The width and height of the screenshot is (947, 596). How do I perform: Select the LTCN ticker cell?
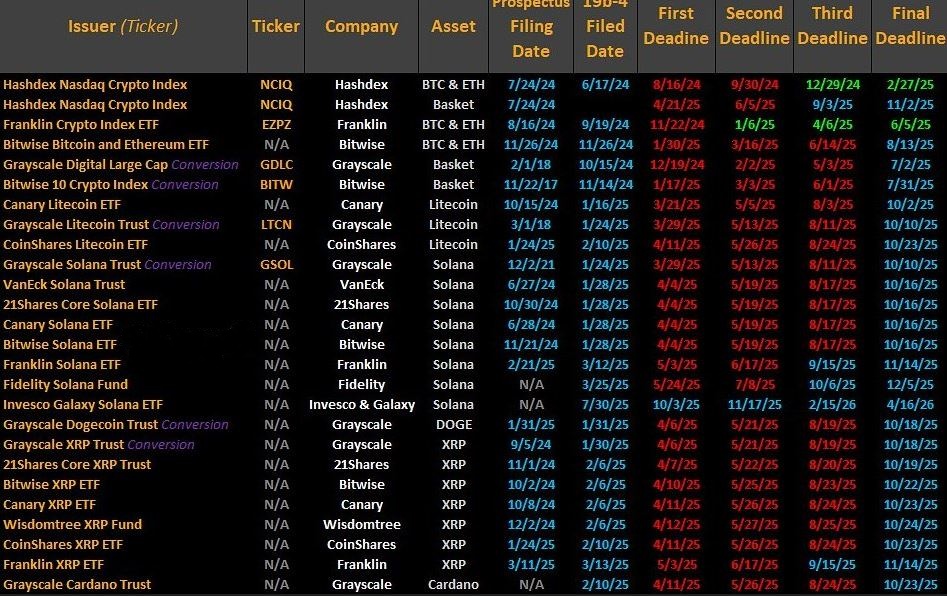coord(277,225)
